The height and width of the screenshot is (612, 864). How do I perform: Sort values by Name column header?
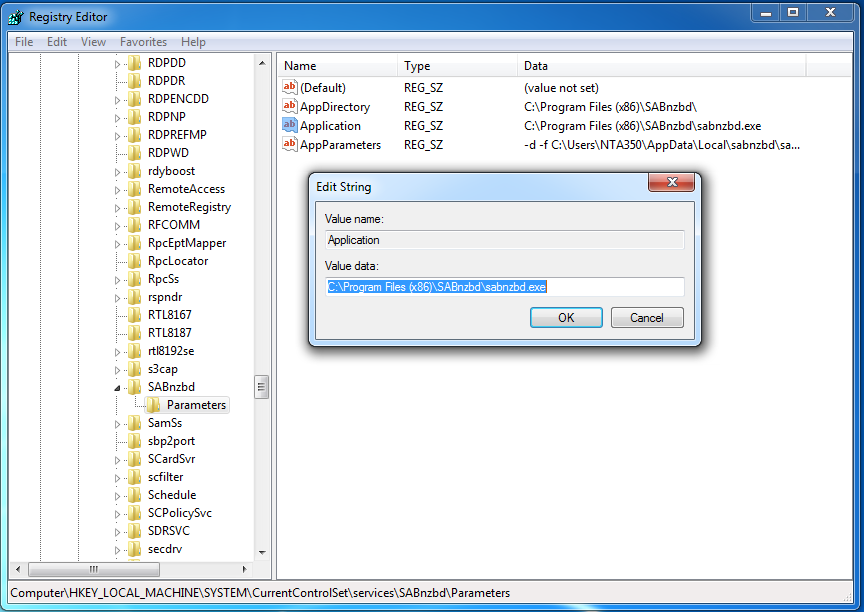click(337, 66)
